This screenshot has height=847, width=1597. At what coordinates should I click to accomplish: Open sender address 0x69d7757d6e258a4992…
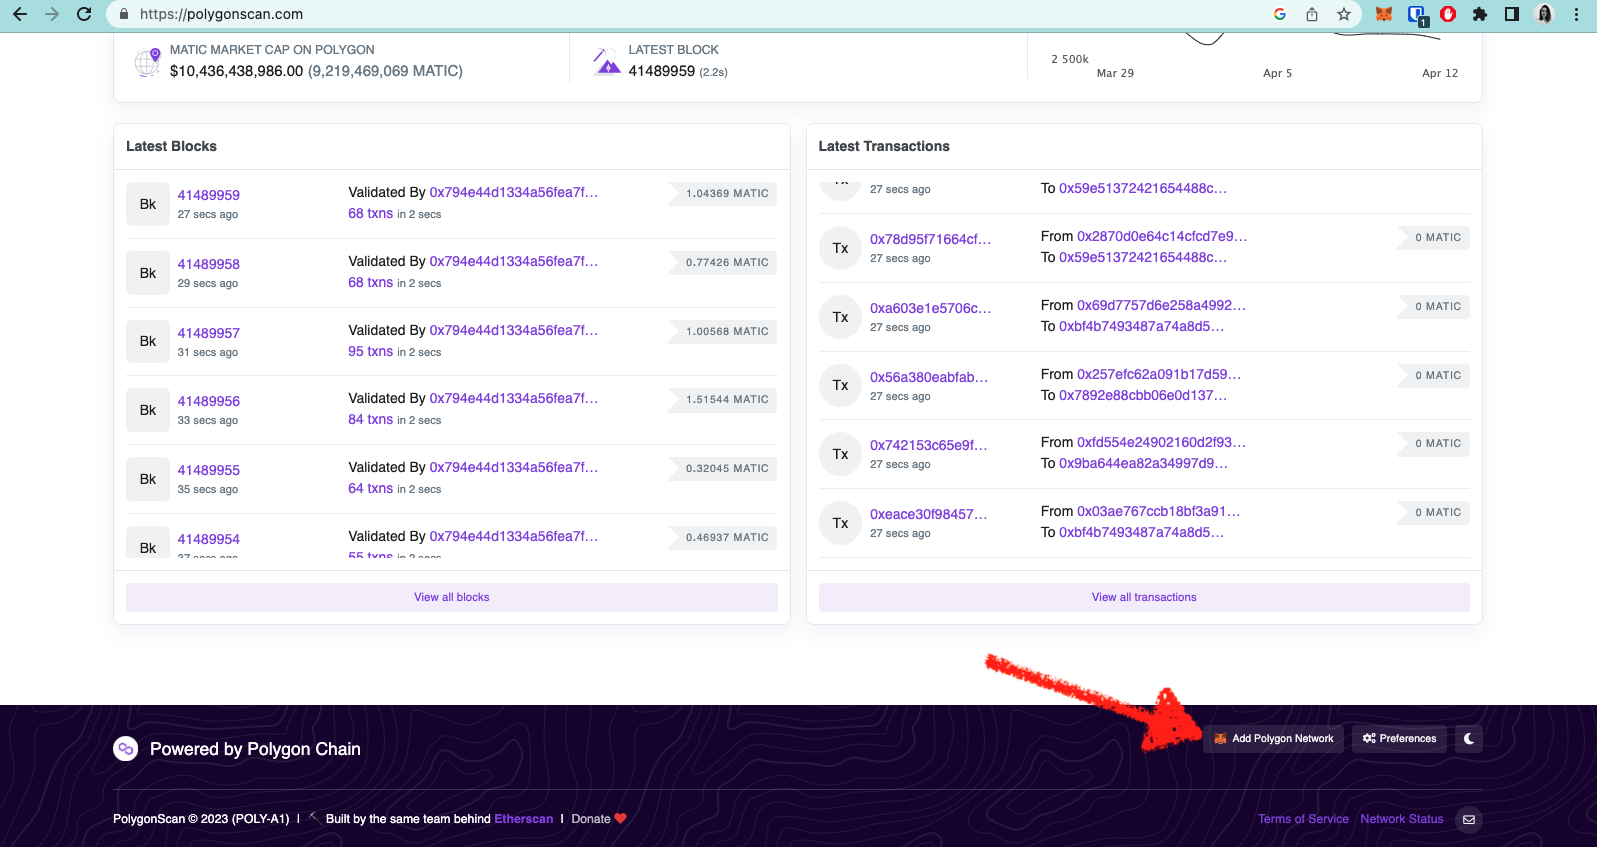[1162, 305]
